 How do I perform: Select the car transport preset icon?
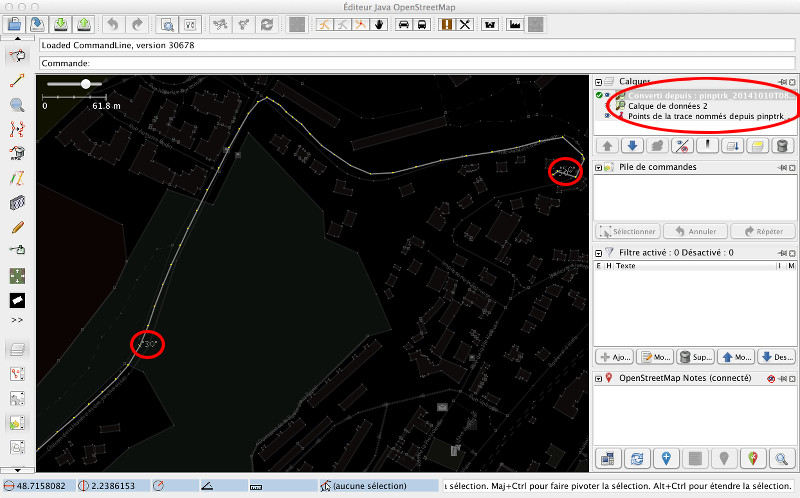404,24
